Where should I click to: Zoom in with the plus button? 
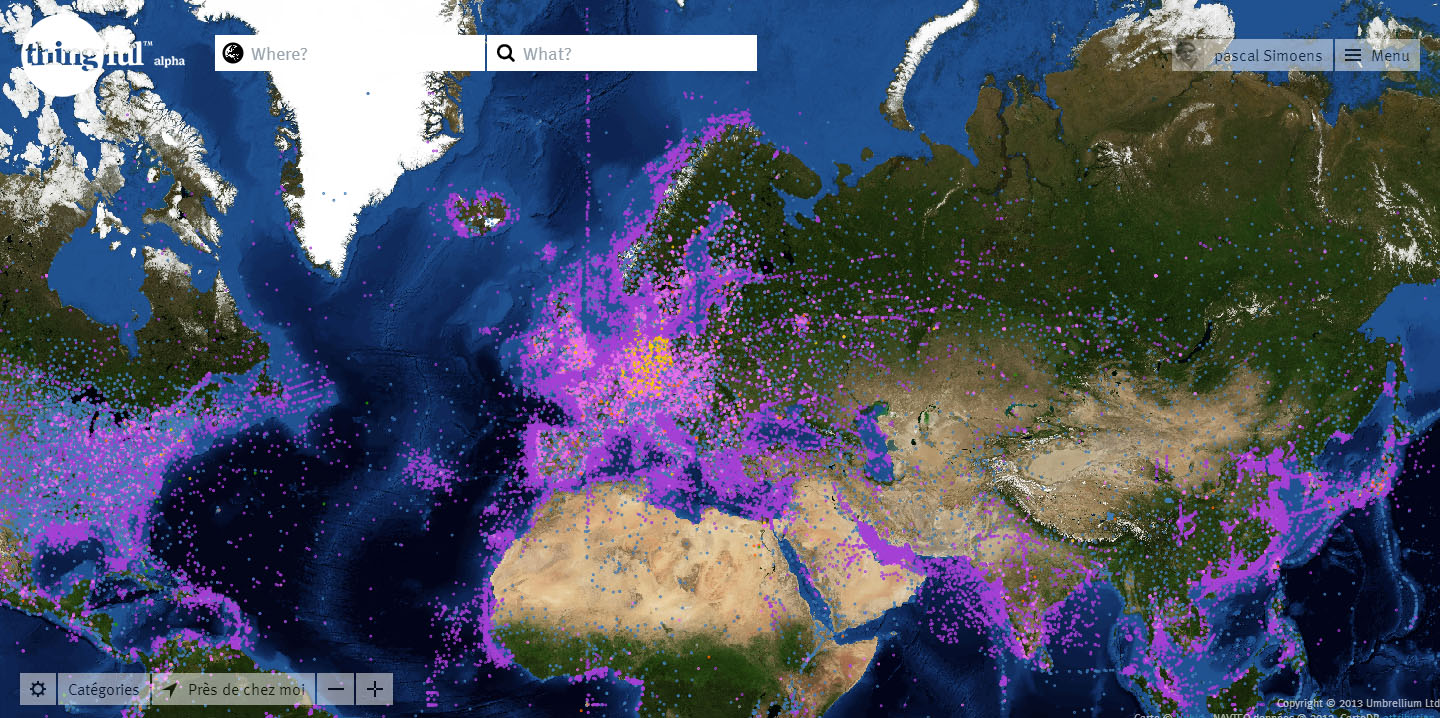click(x=374, y=689)
